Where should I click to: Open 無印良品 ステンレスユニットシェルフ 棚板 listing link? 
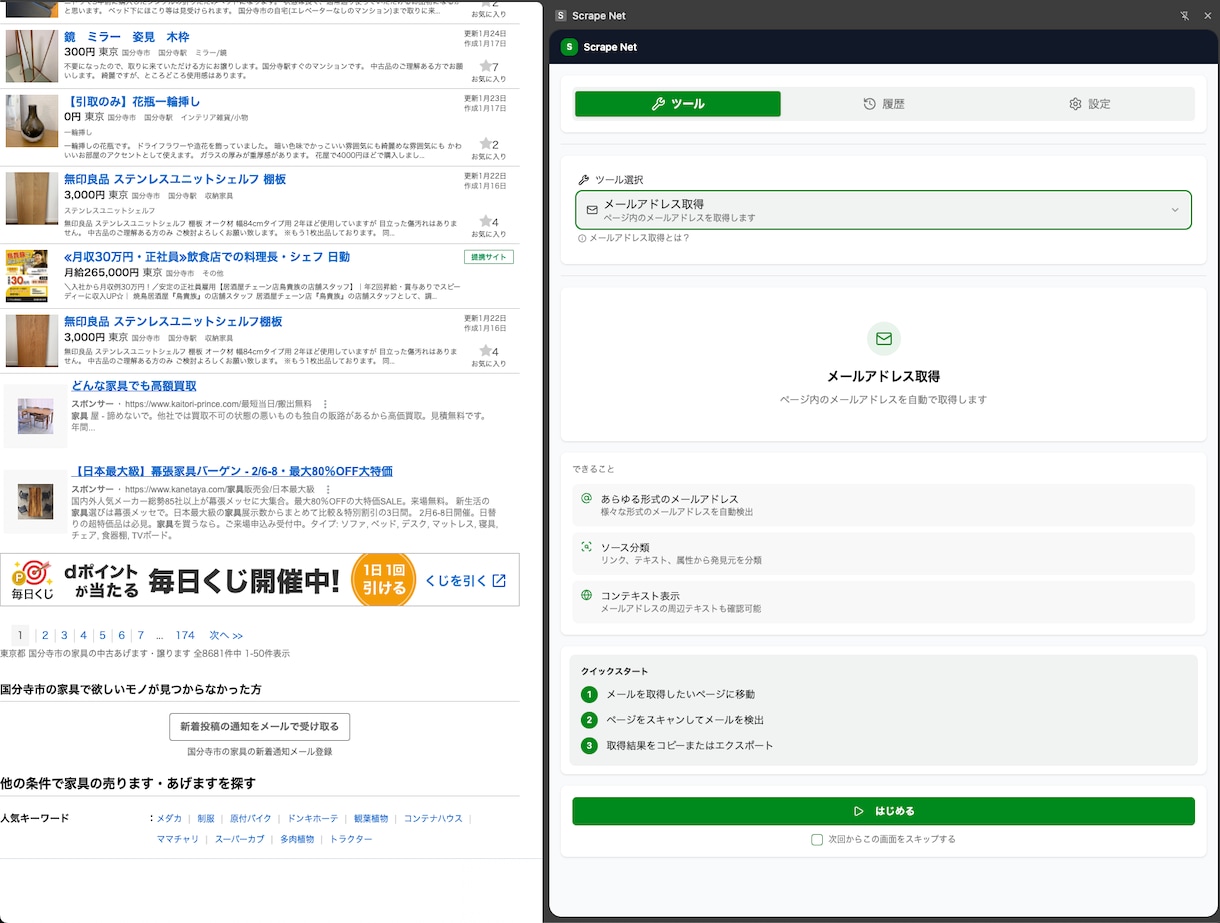175,179
